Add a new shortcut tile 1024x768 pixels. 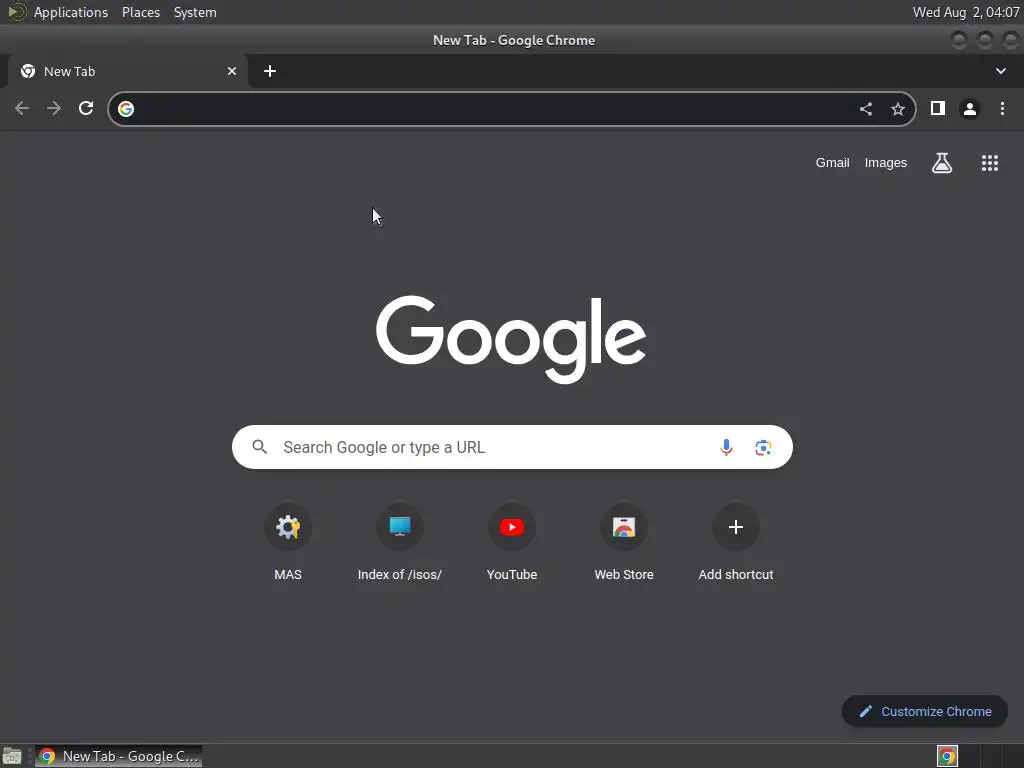point(736,542)
